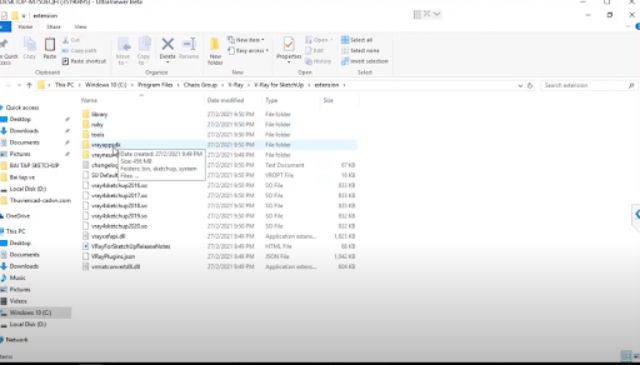The height and width of the screenshot is (365, 640).
Task: Select Quick access in navigation pane
Action: [x=22, y=108]
